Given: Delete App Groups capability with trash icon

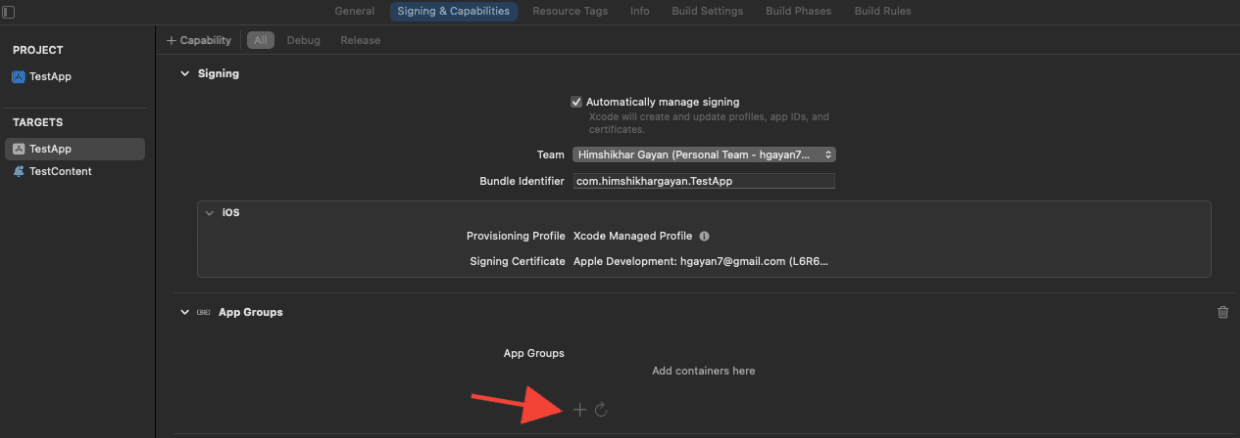Looking at the screenshot, I should coord(1222,312).
